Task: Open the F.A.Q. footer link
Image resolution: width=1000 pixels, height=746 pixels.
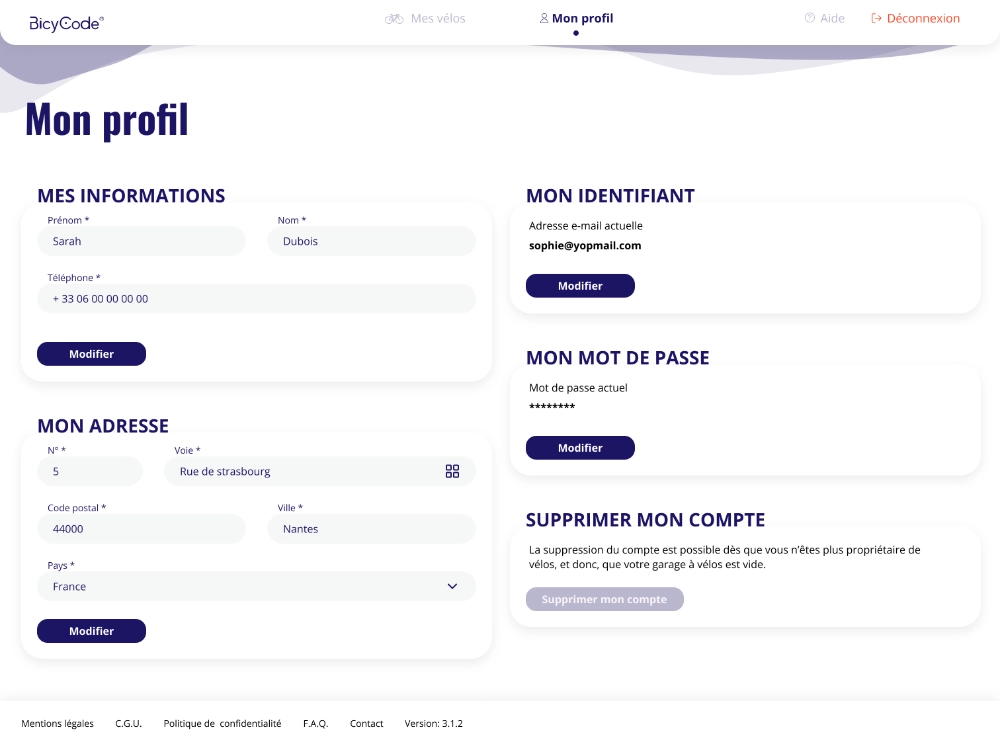Action: [315, 723]
